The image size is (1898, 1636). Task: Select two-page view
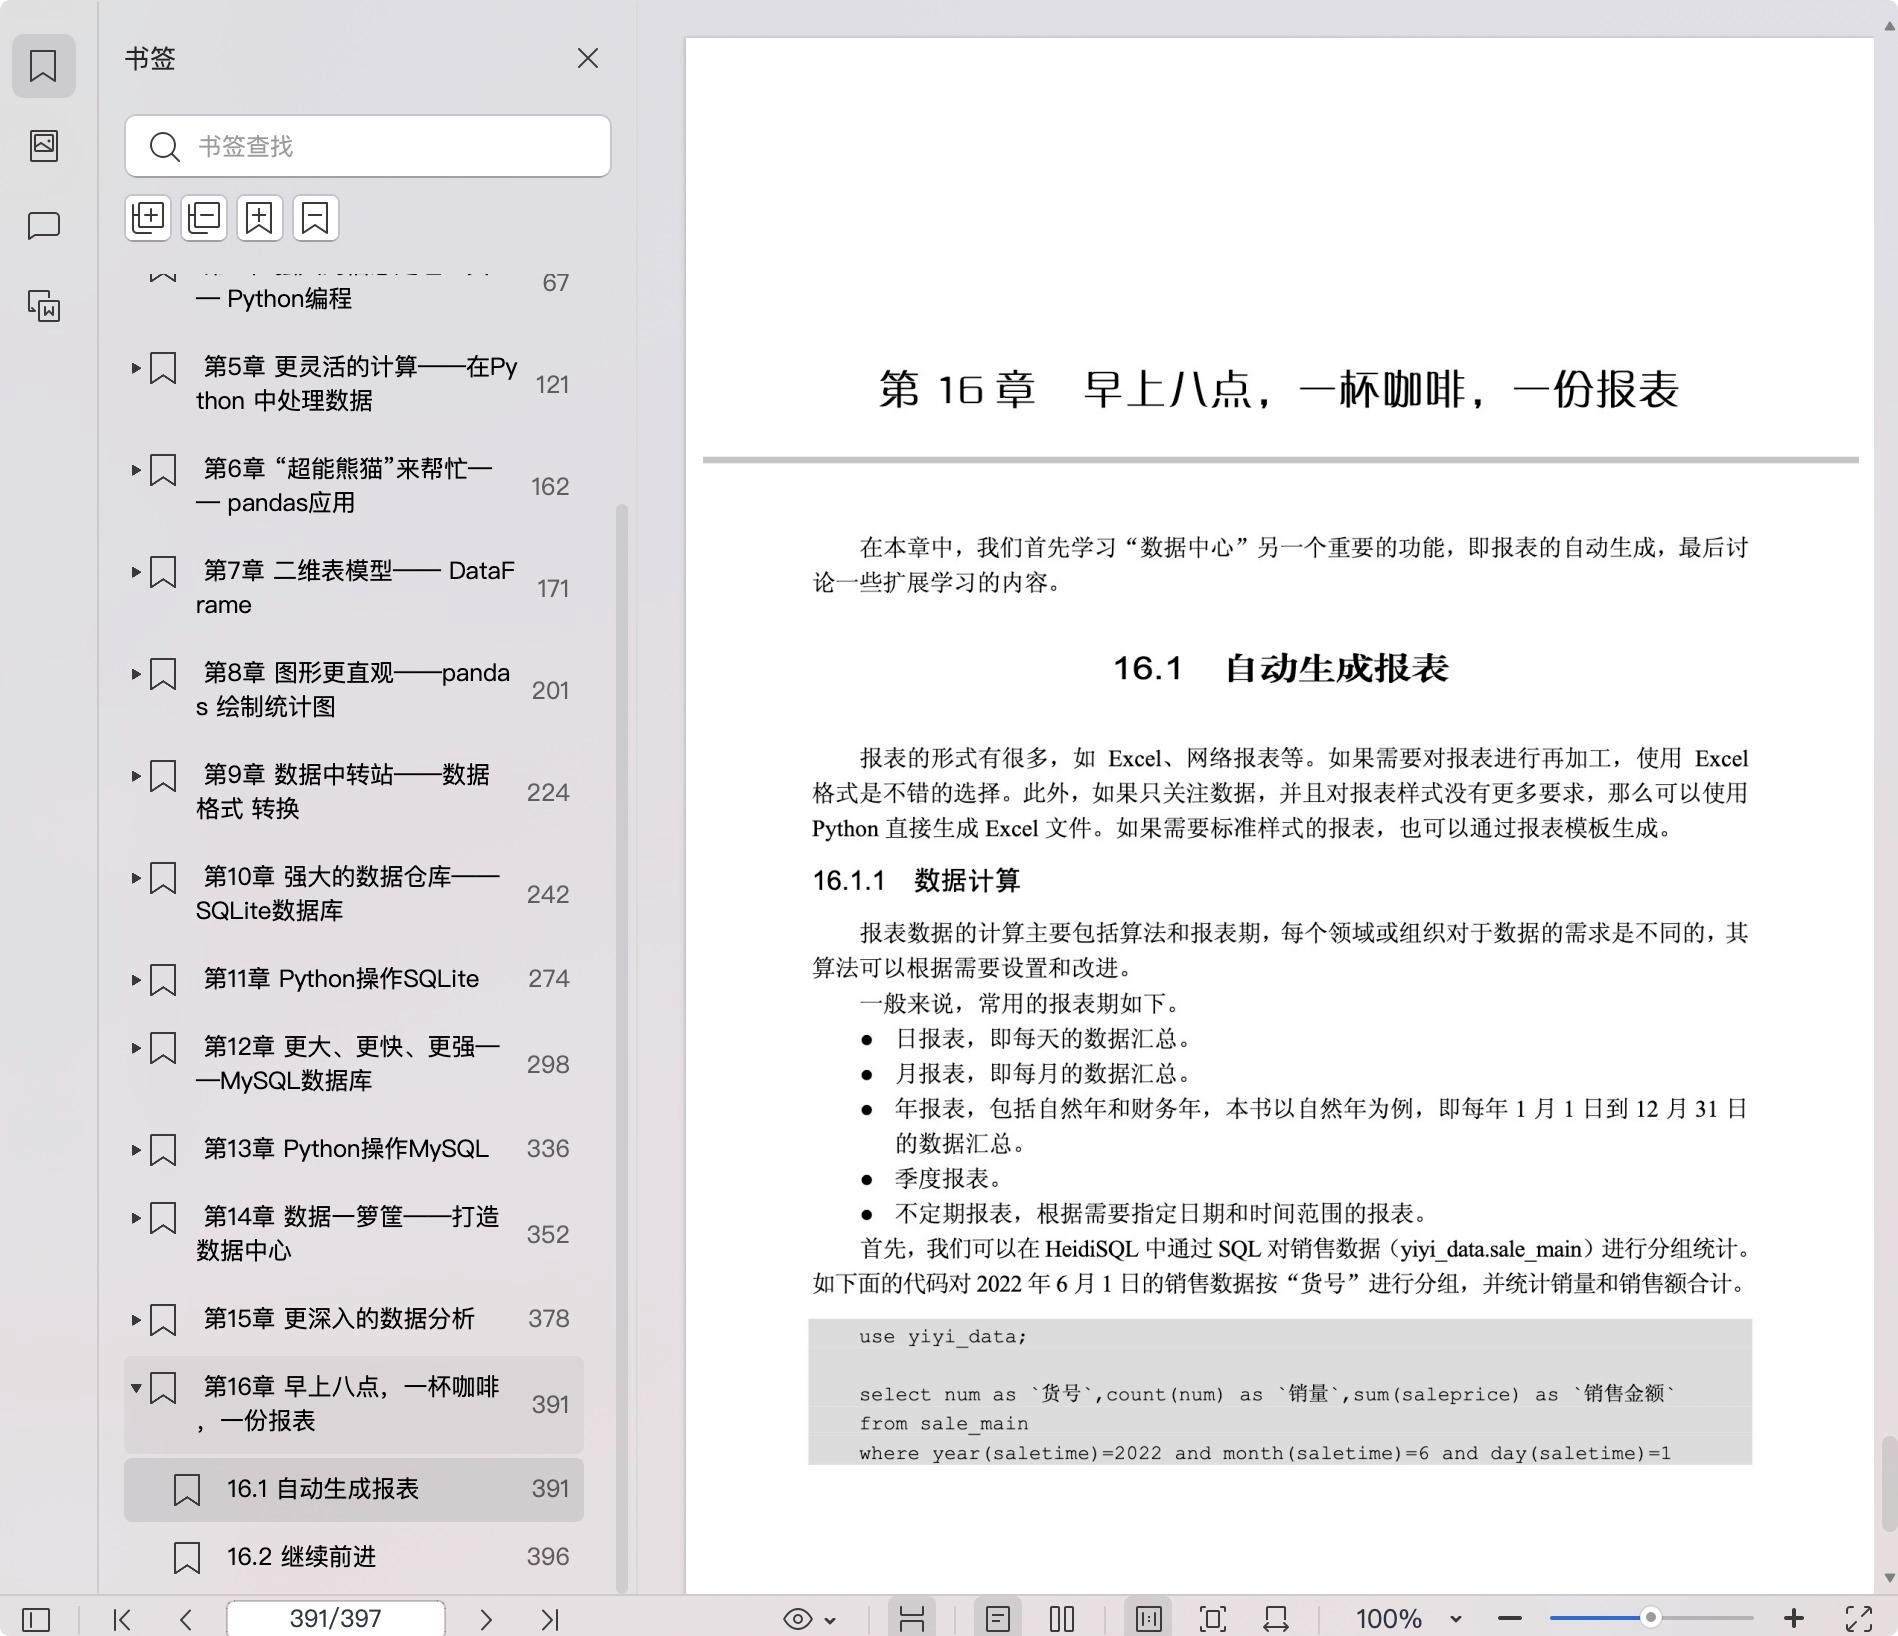pyautogui.click(x=1062, y=1619)
